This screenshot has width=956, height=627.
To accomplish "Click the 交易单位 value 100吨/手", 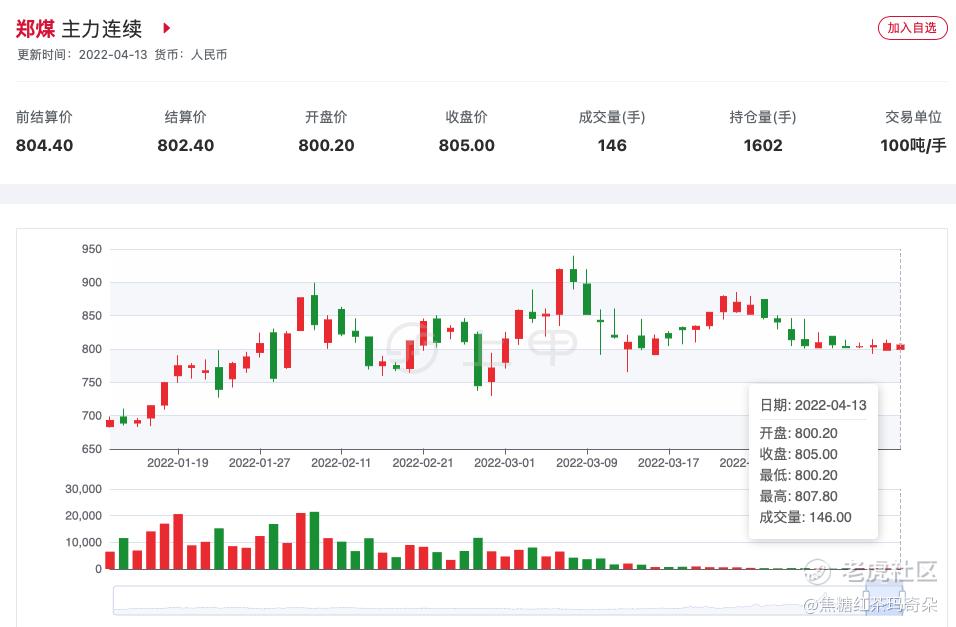I will [x=912, y=146].
